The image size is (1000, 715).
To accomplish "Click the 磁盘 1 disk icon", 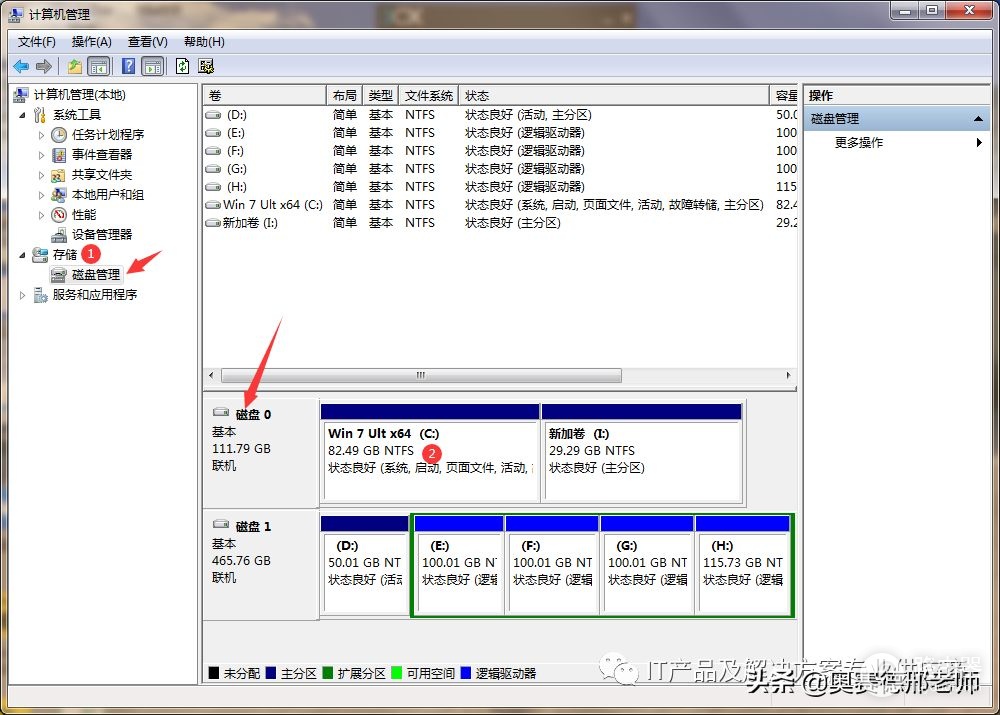I will pyautogui.click(x=221, y=524).
